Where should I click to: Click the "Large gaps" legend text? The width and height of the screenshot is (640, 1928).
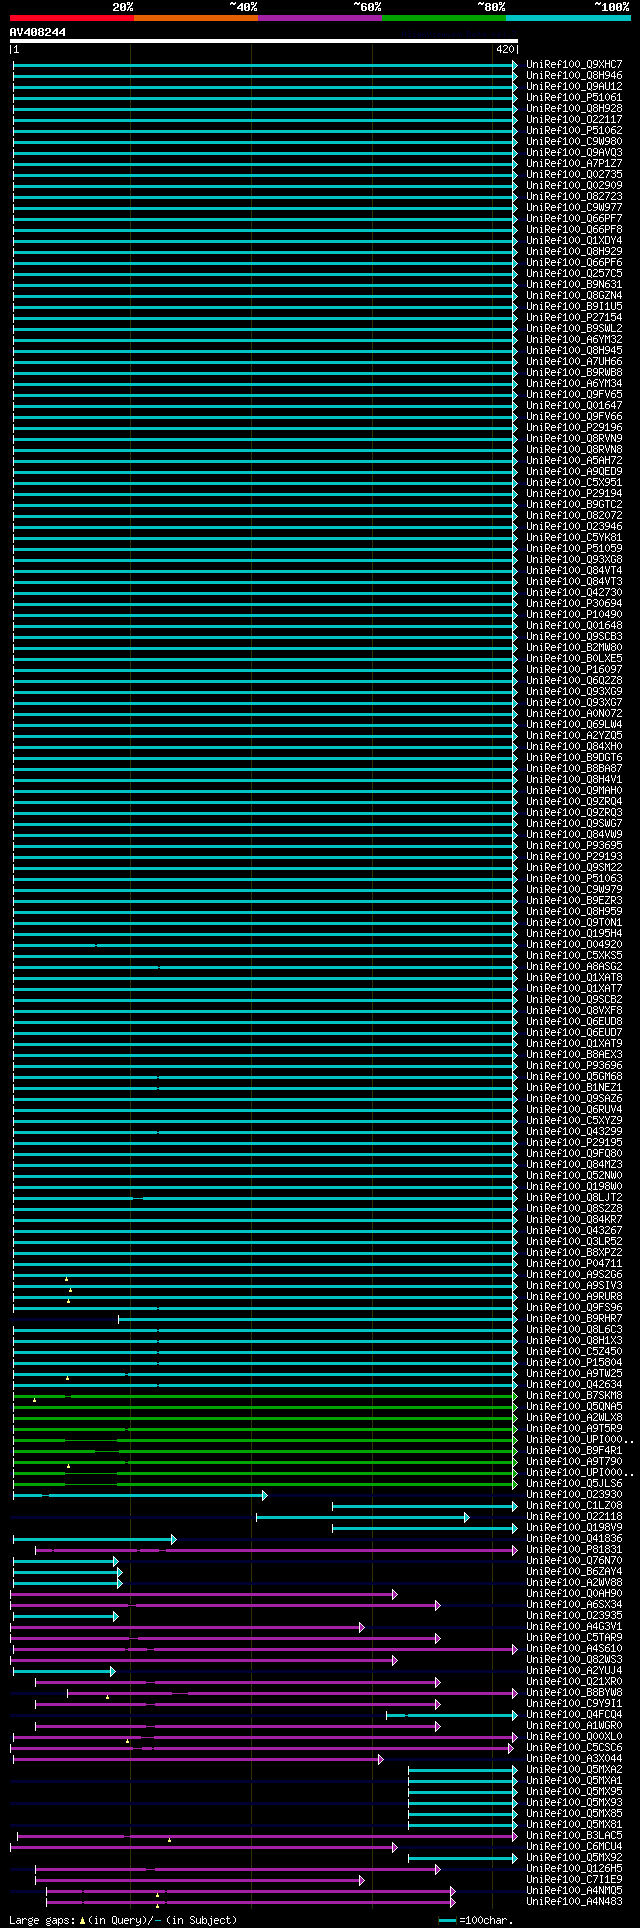(40, 1920)
